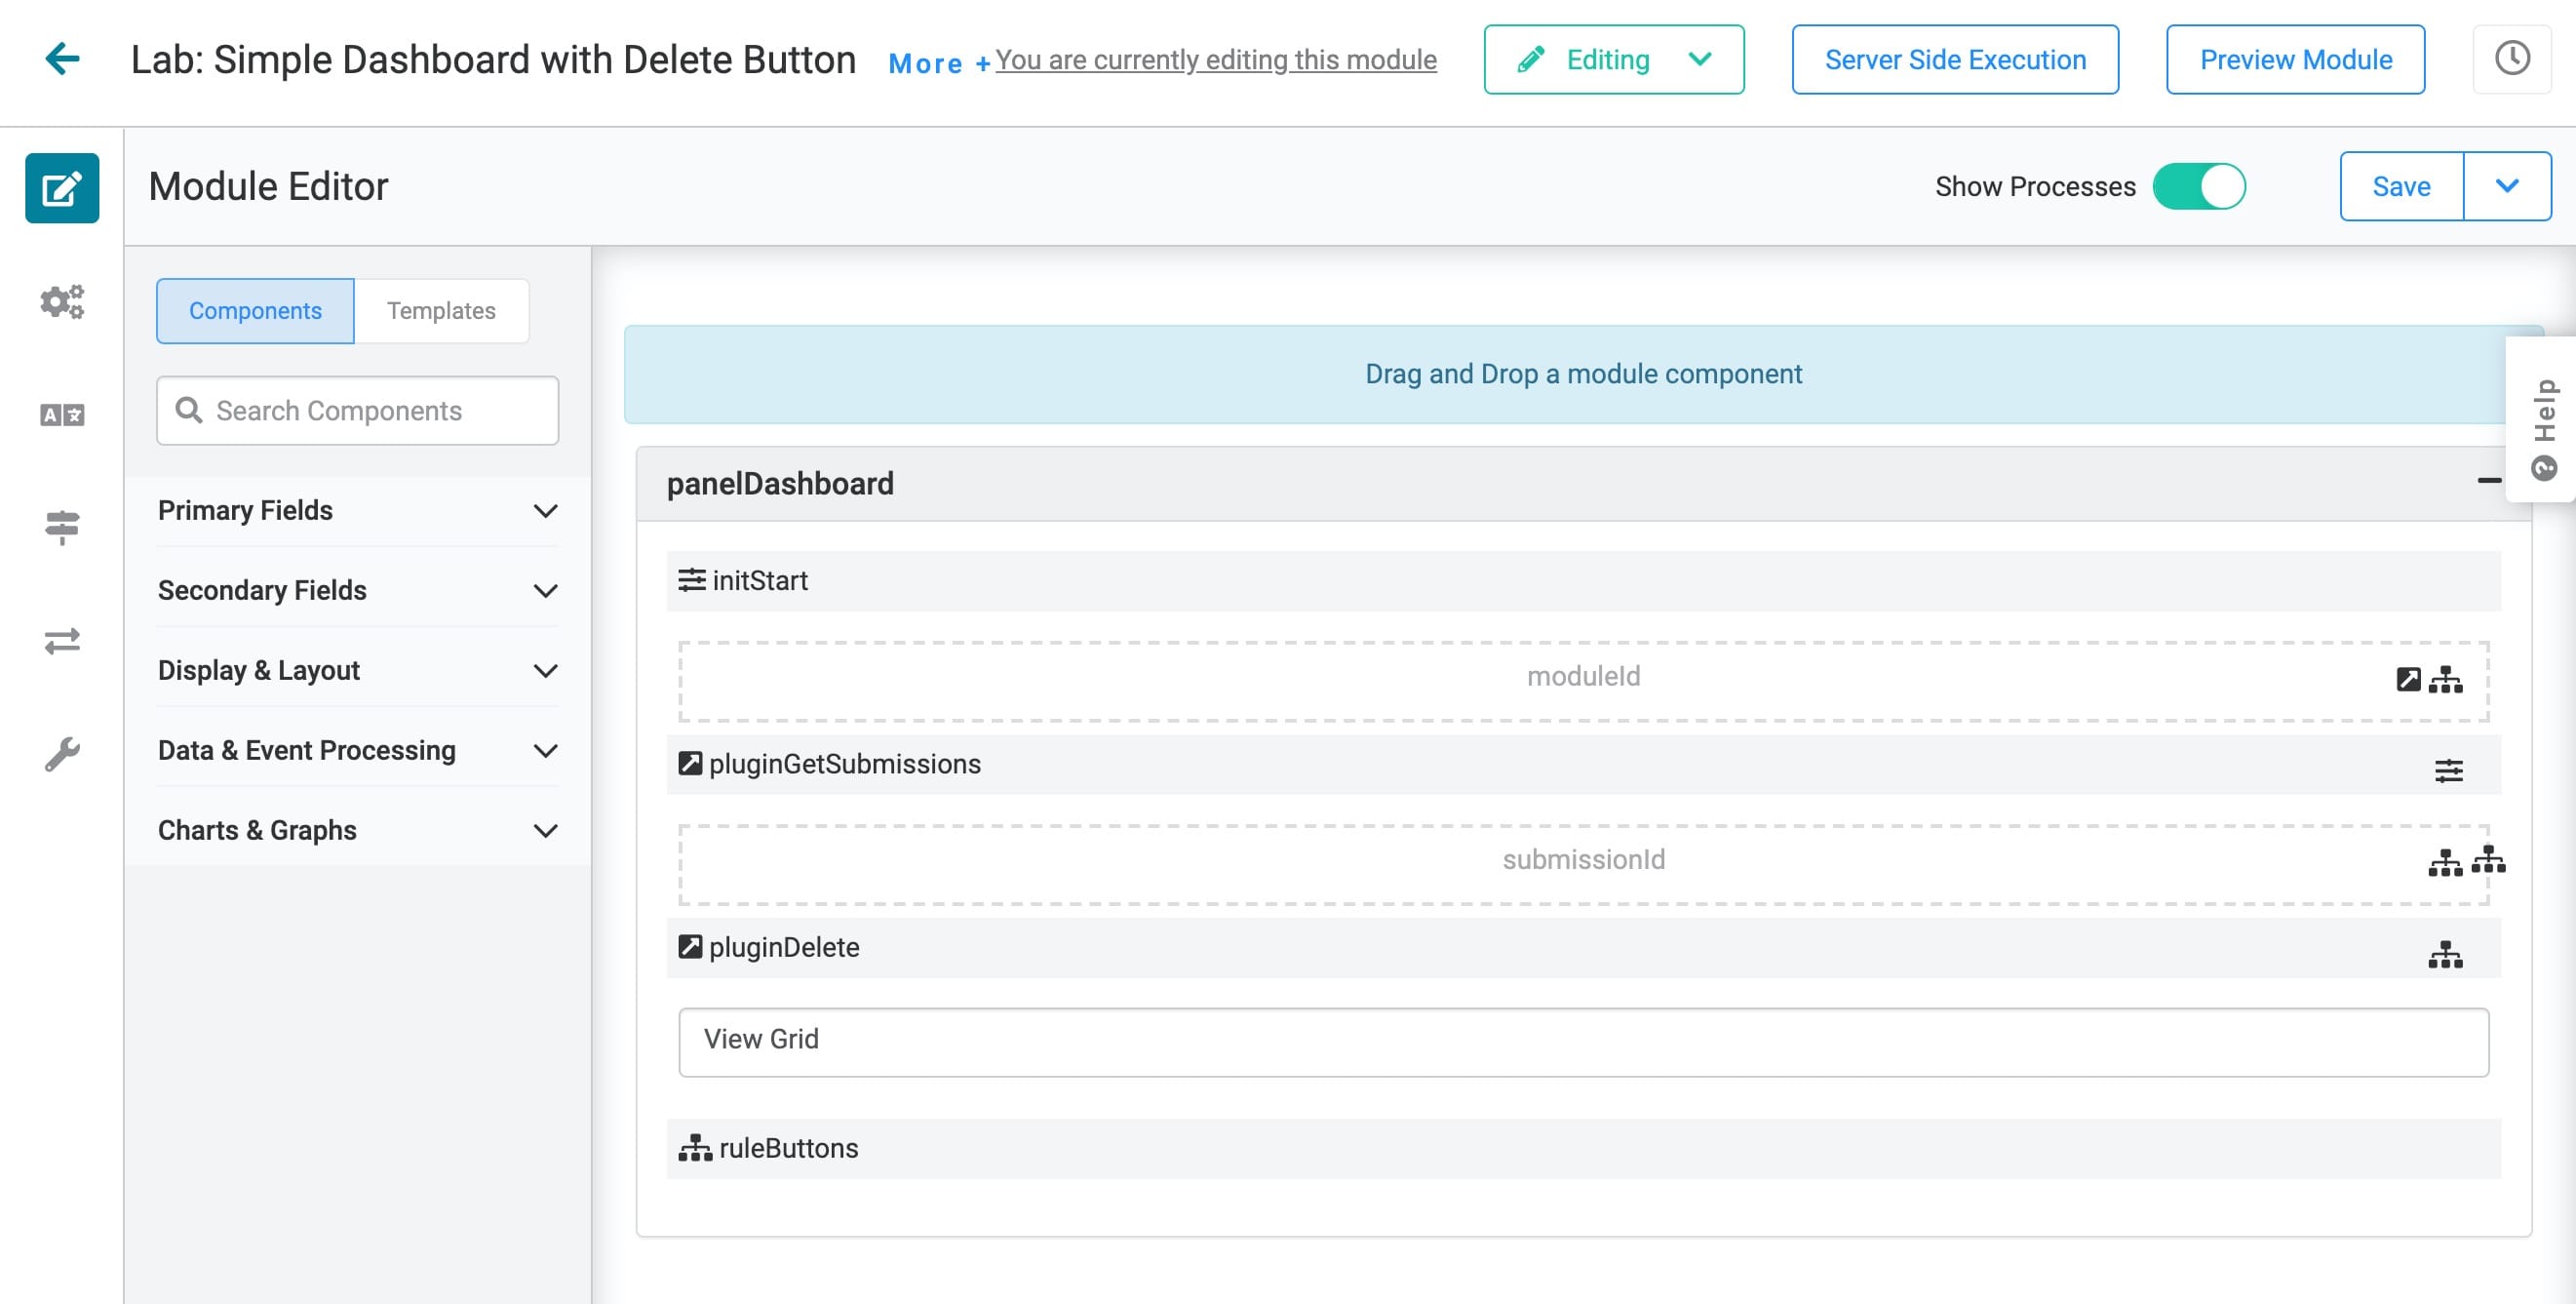The width and height of the screenshot is (2576, 1304).
Task: Select the submissionId hidden field
Action: pyautogui.click(x=1584, y=864)
